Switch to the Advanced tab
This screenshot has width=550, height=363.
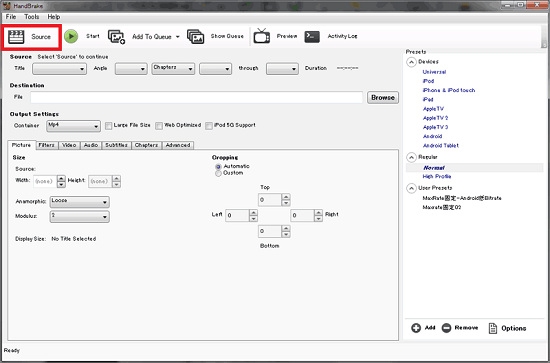coord(178,145)
